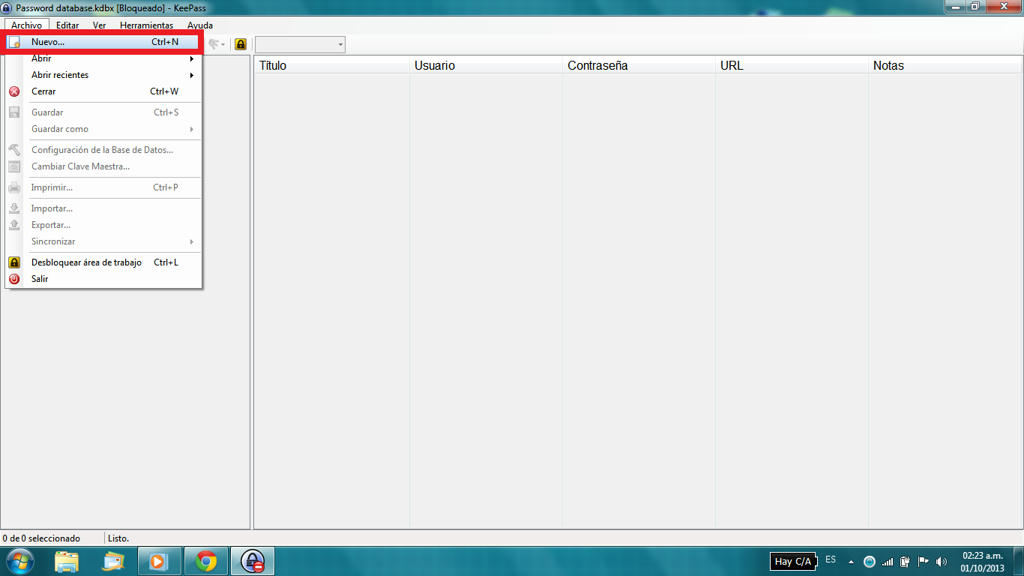Open the Windows Start orb
The height and width of the screenshot is (576, 1024).
(20, 562)
